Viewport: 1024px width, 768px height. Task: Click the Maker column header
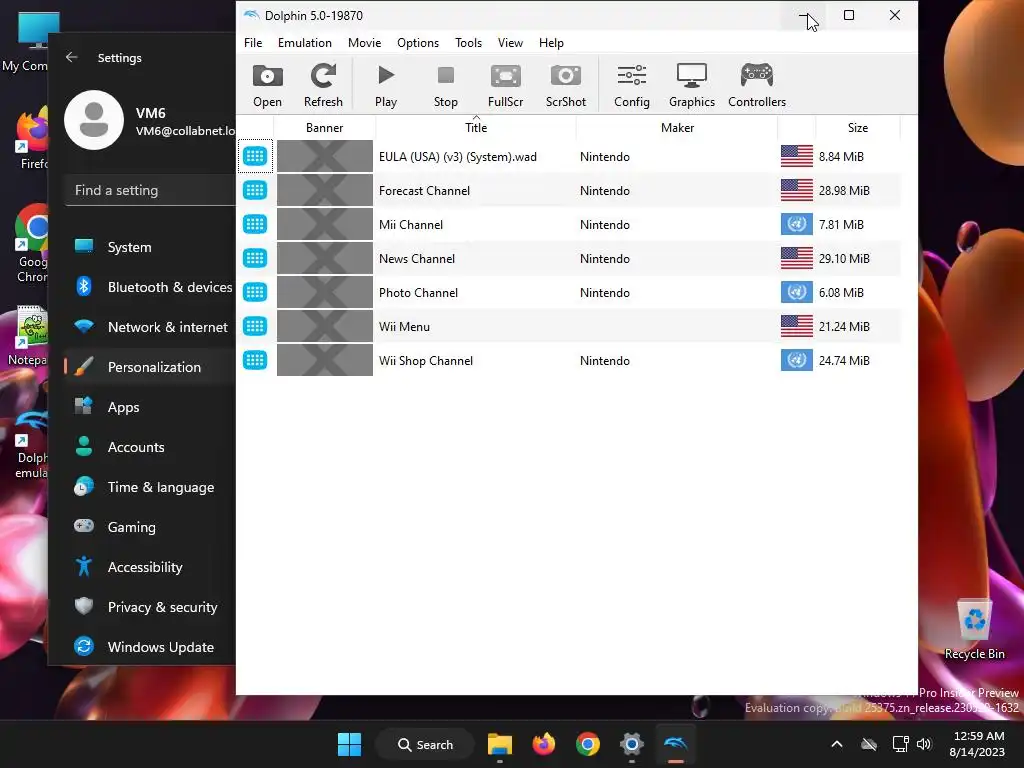[677, 127]
